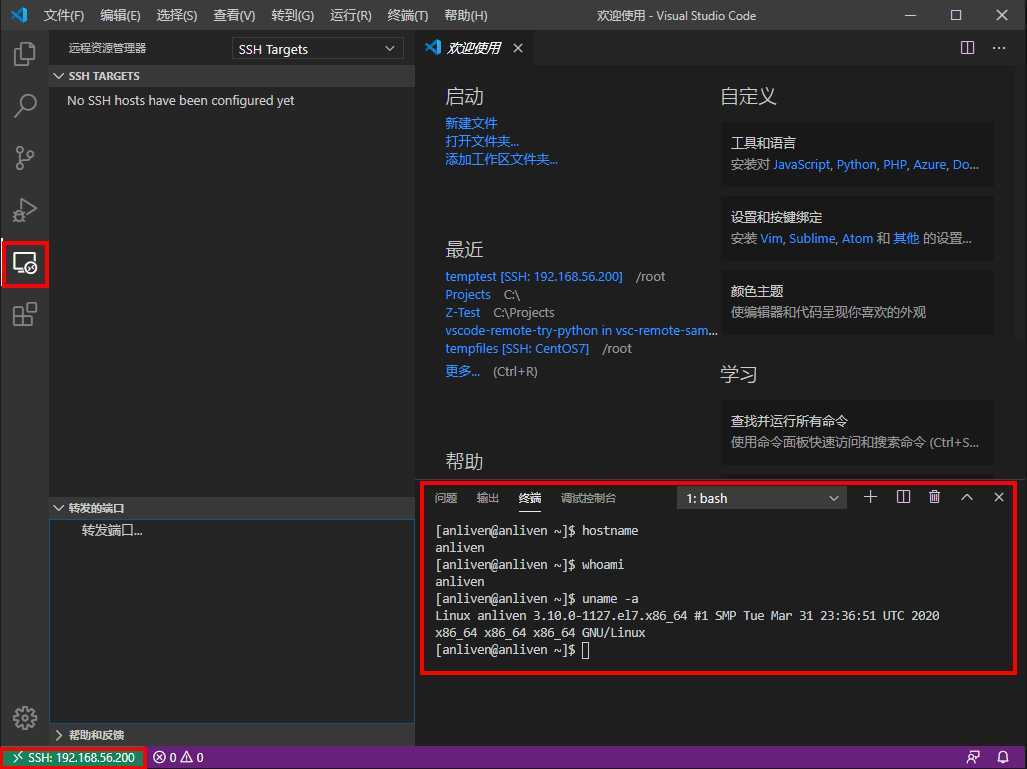Screen dimensions: 1027x769
Task: Kill the terminal with trash icon
Action: 935,497
